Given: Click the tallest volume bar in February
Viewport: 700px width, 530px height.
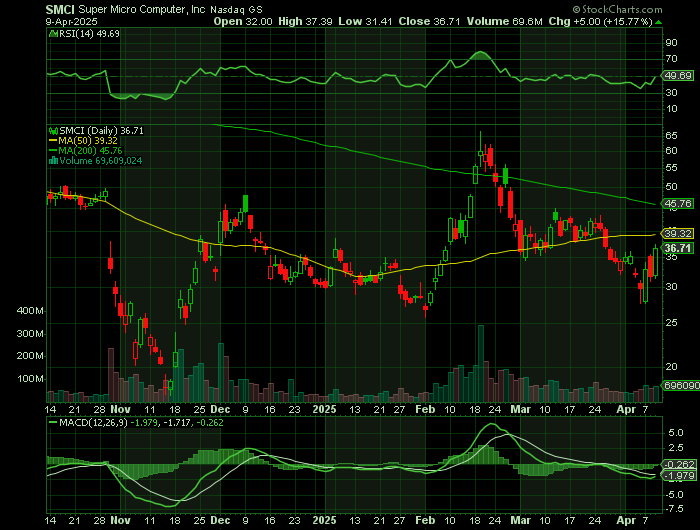Looking at the screenshot, I should point(481,364).
